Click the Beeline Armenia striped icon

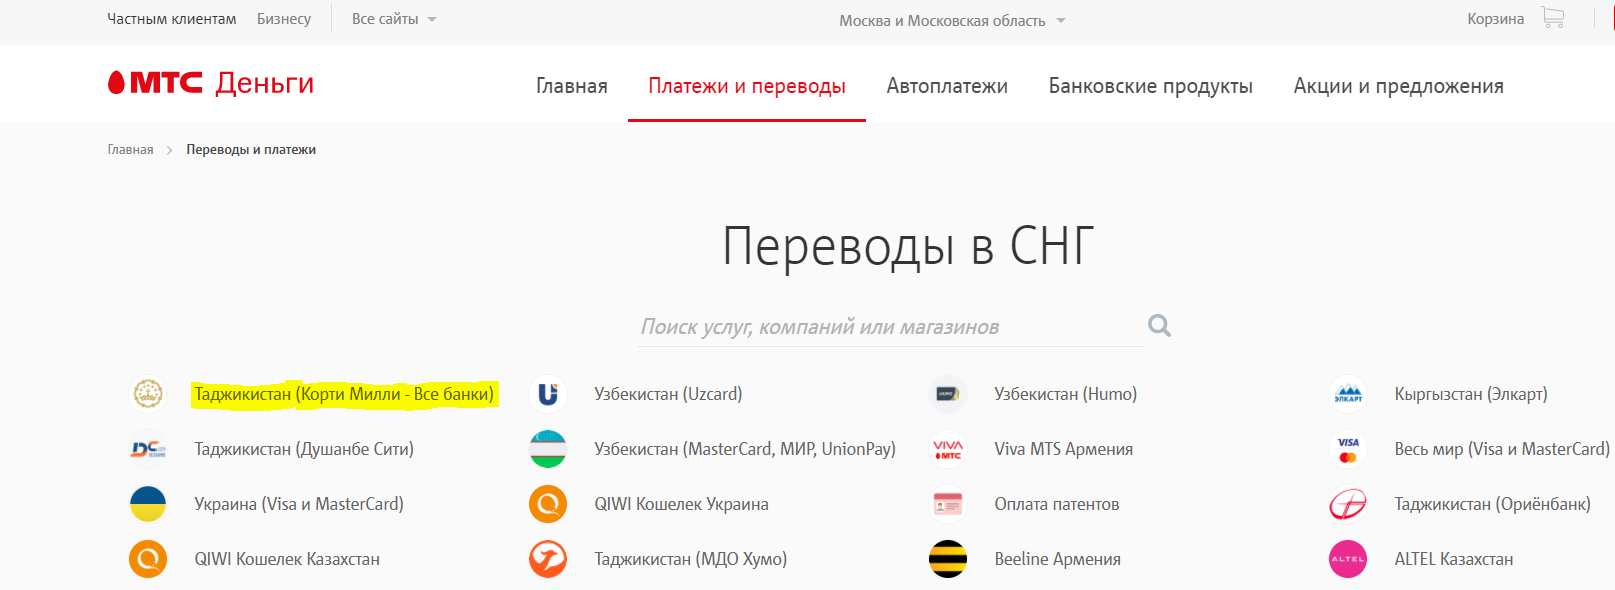[947, 559]
